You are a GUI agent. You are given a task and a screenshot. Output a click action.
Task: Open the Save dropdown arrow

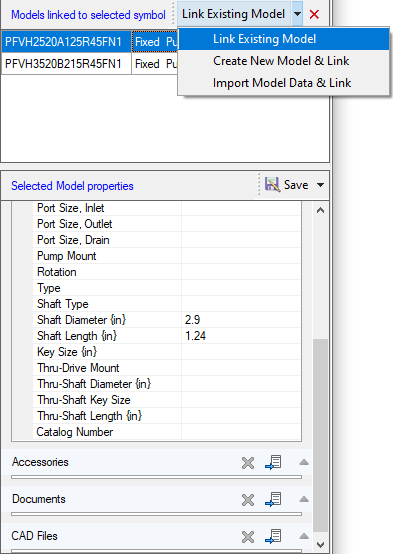click(320, 185)
